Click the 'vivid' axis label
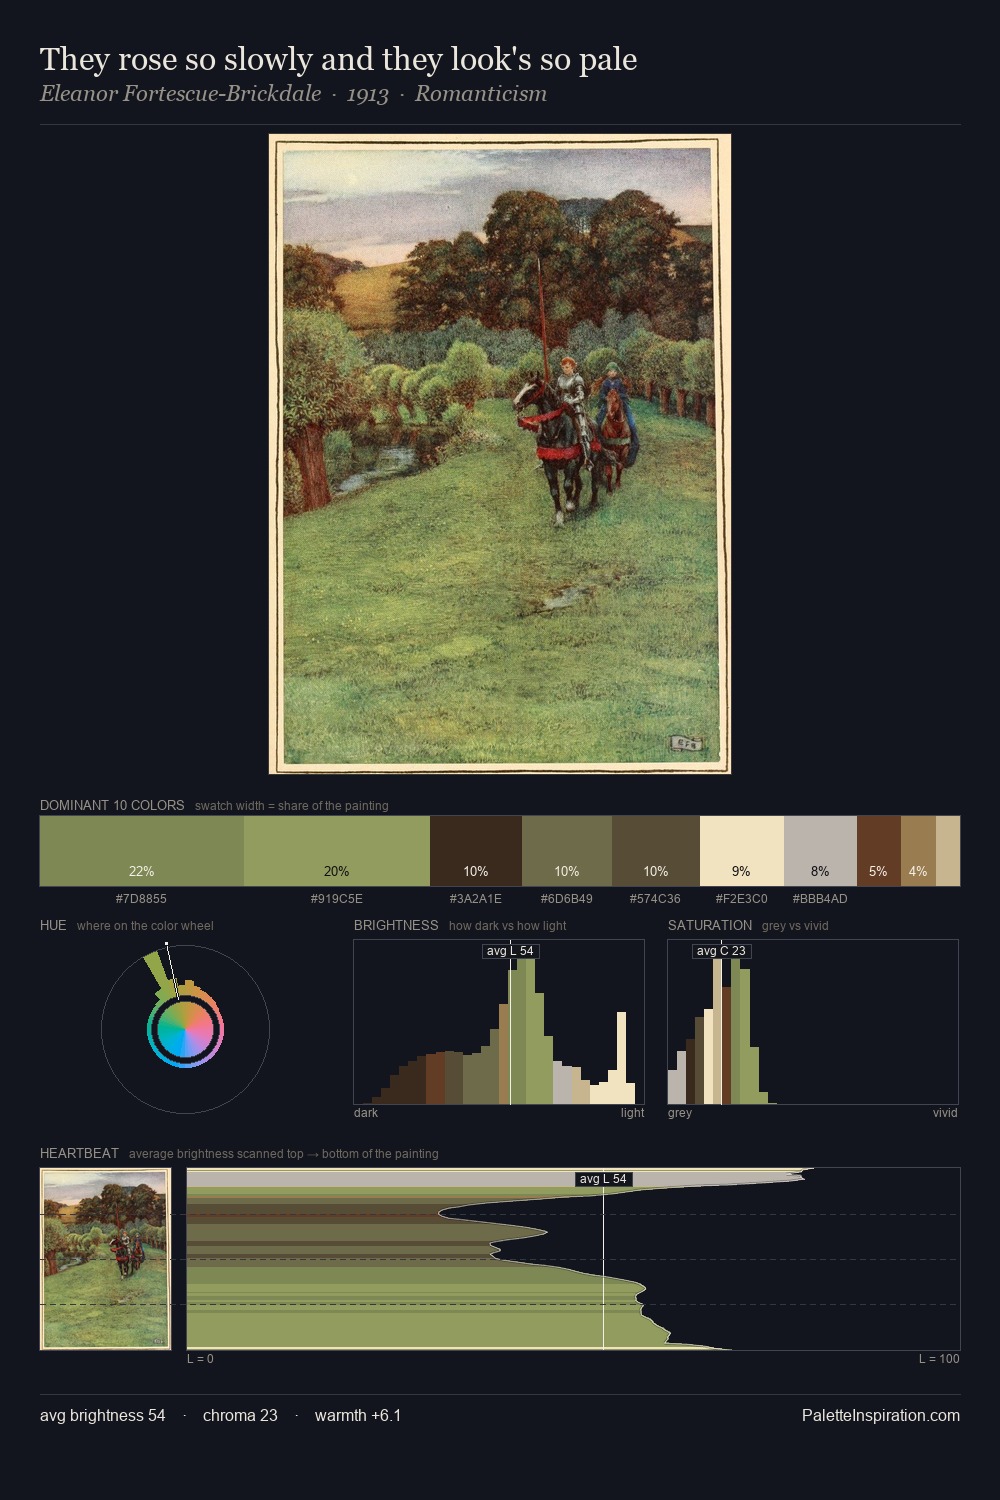This screenshot has height=1500, width=1000. pyautogui.click(x=945, y=1113)
